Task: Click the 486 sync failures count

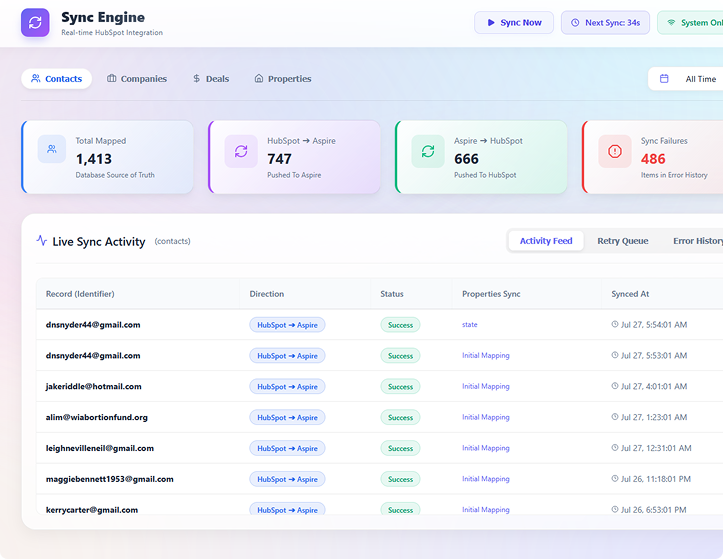Action: (x=653, y=159)
